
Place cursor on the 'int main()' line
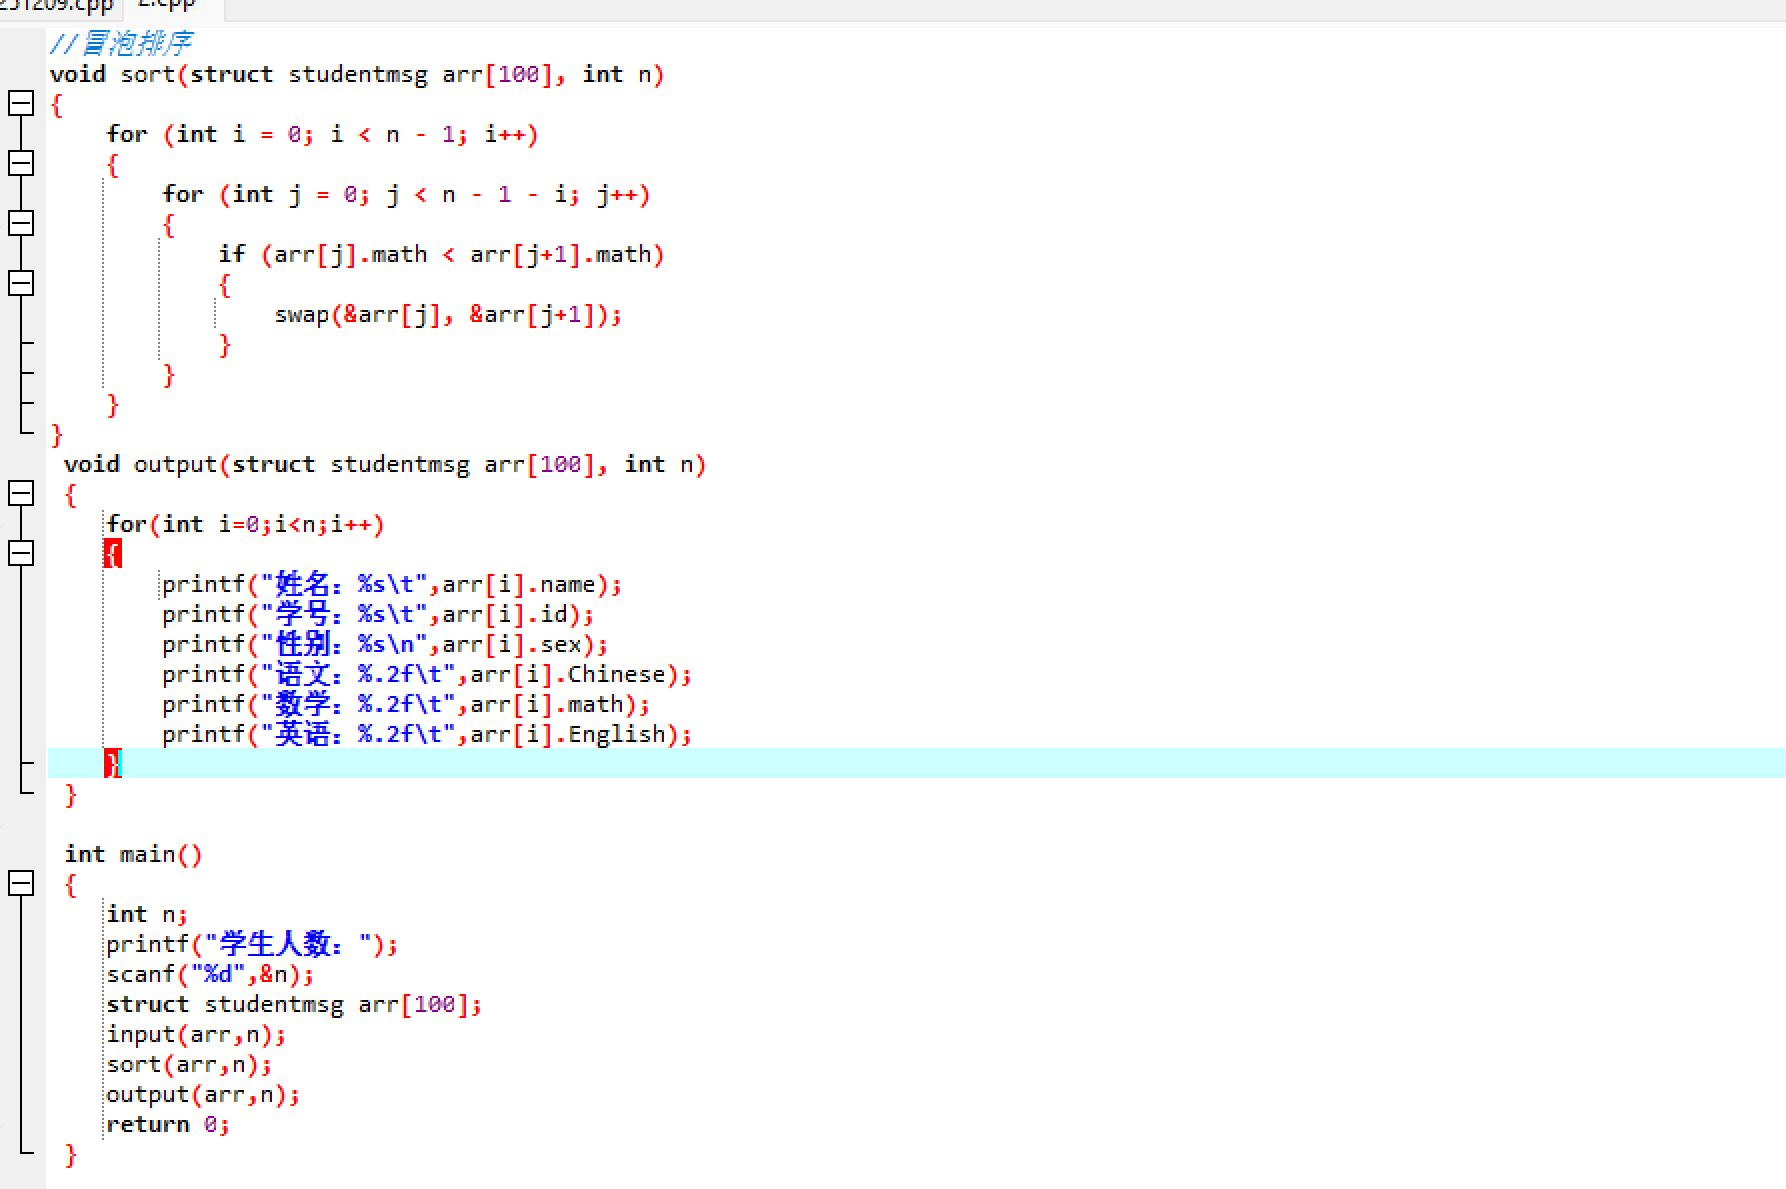tap(134, 855)
